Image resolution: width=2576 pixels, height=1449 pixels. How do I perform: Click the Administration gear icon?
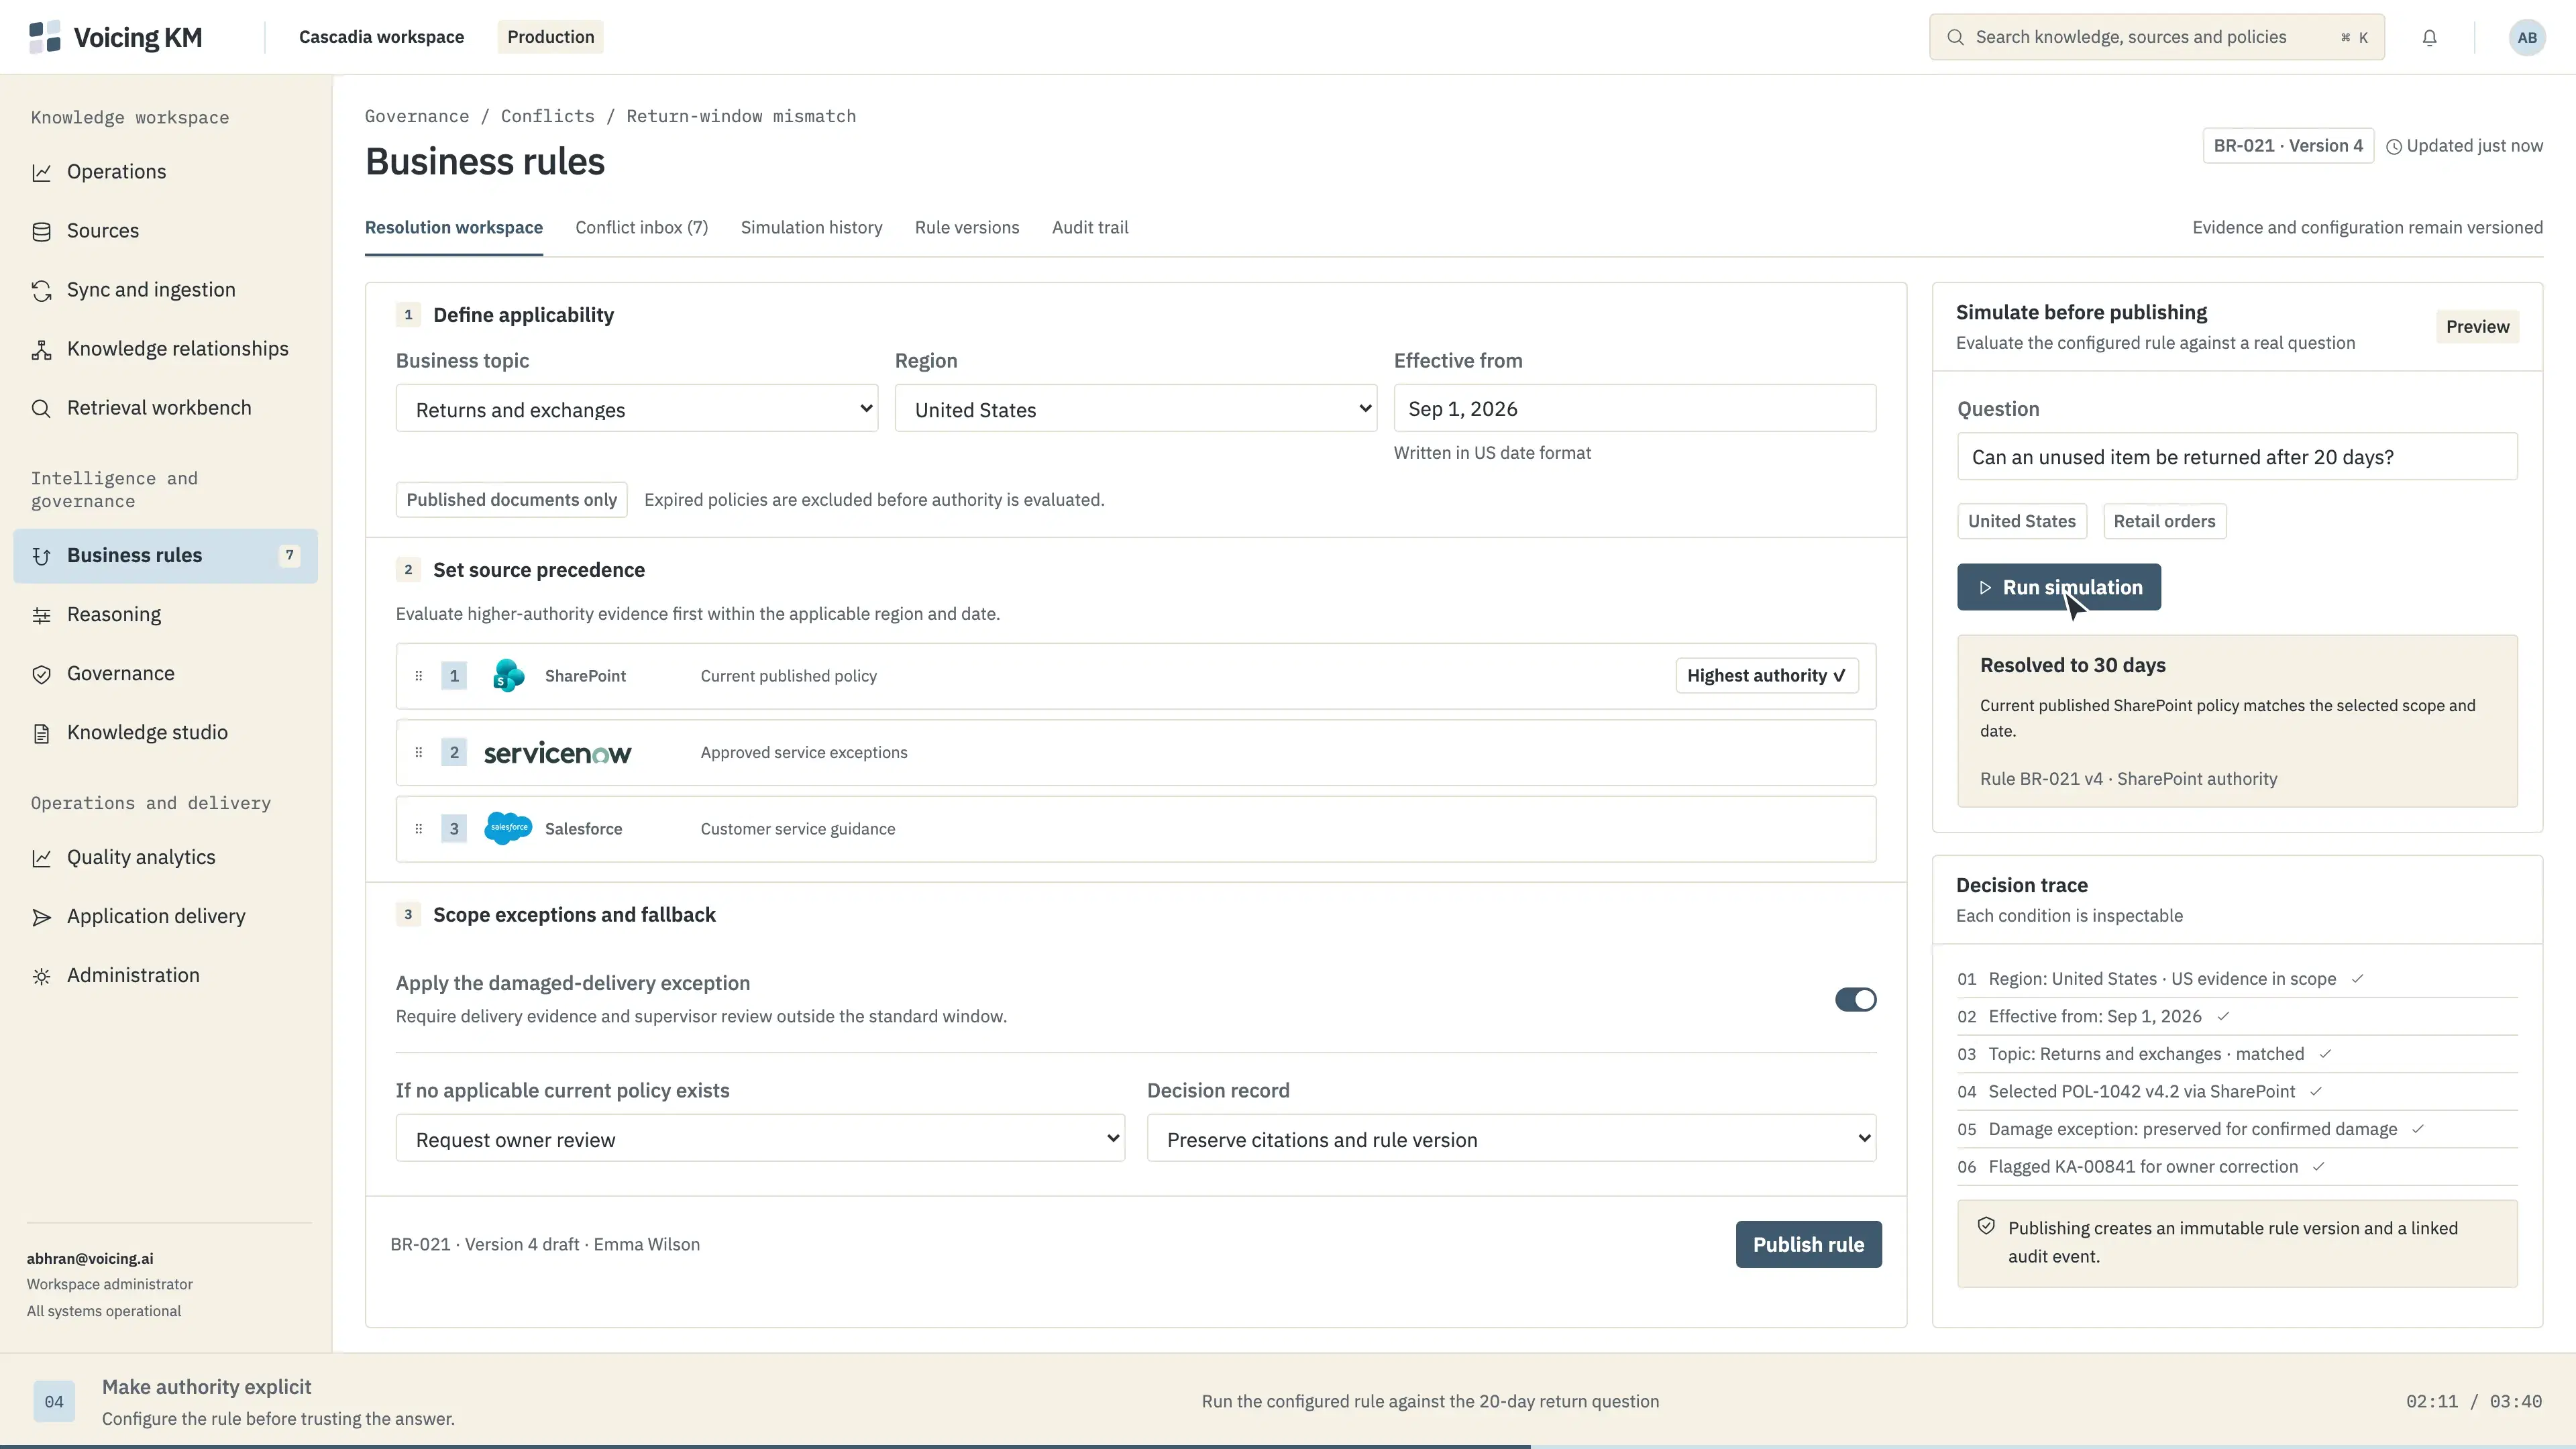pyautogui.click(x=41, y=976)
